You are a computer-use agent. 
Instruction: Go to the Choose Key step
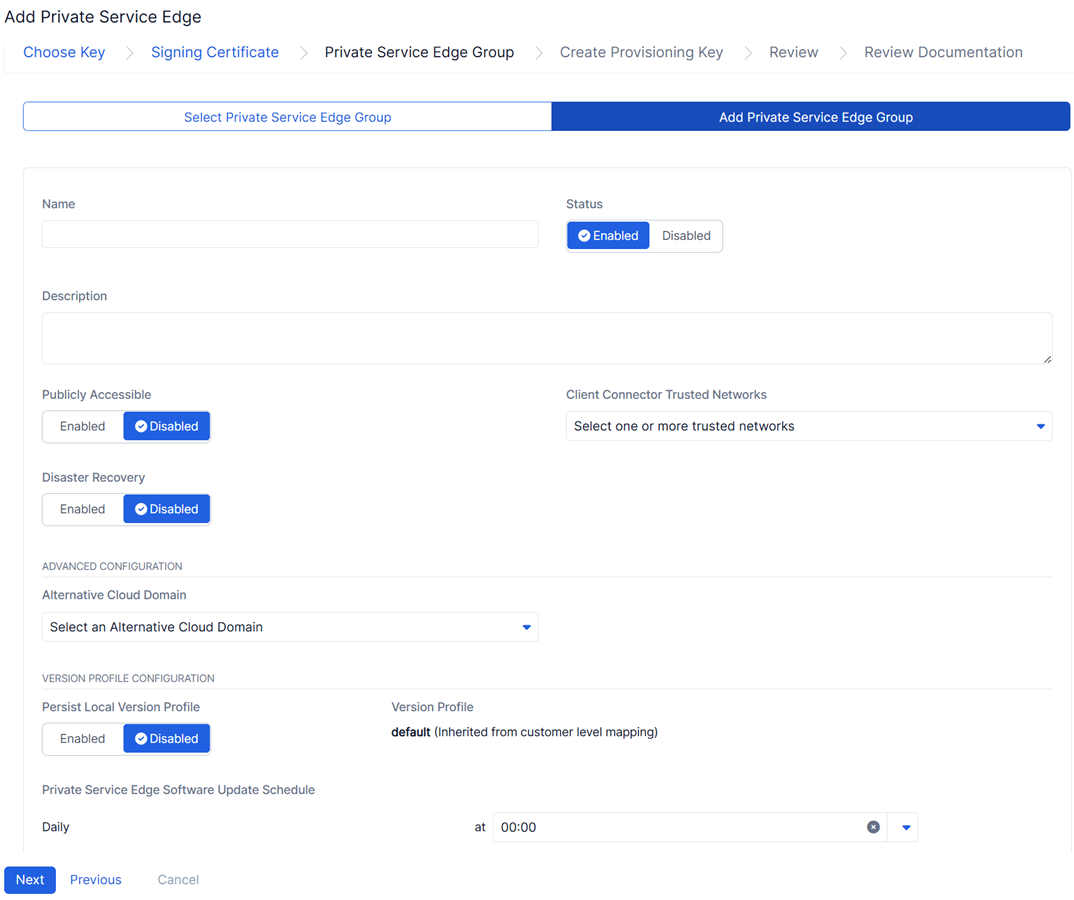(64, 52)
